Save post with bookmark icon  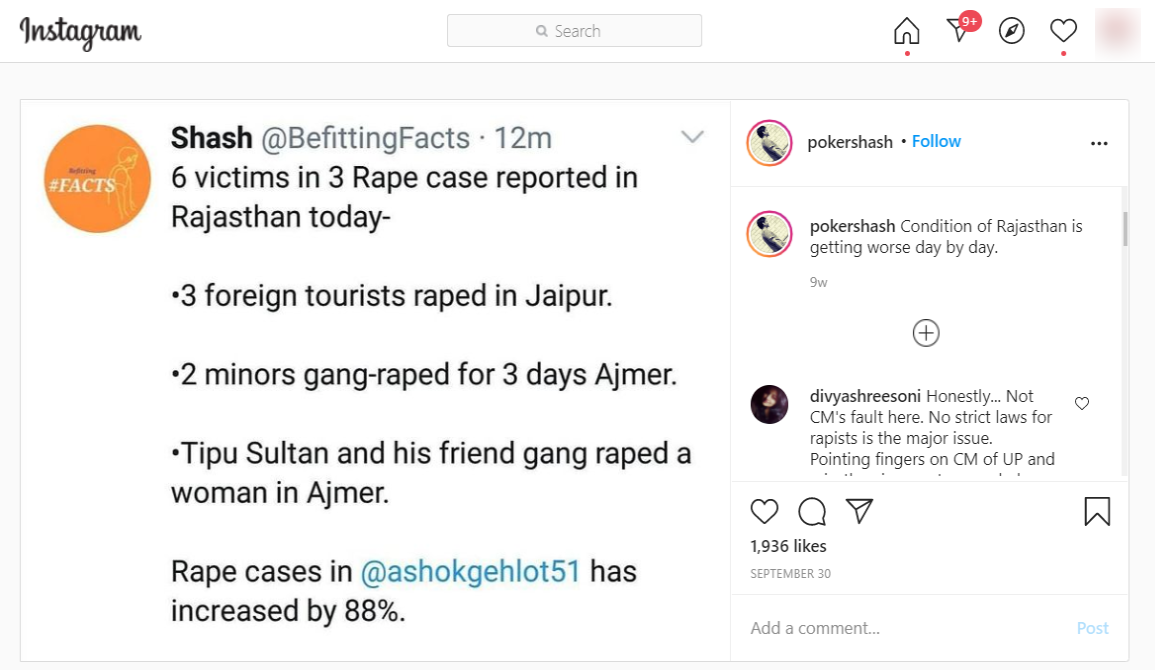[1097, 512]
